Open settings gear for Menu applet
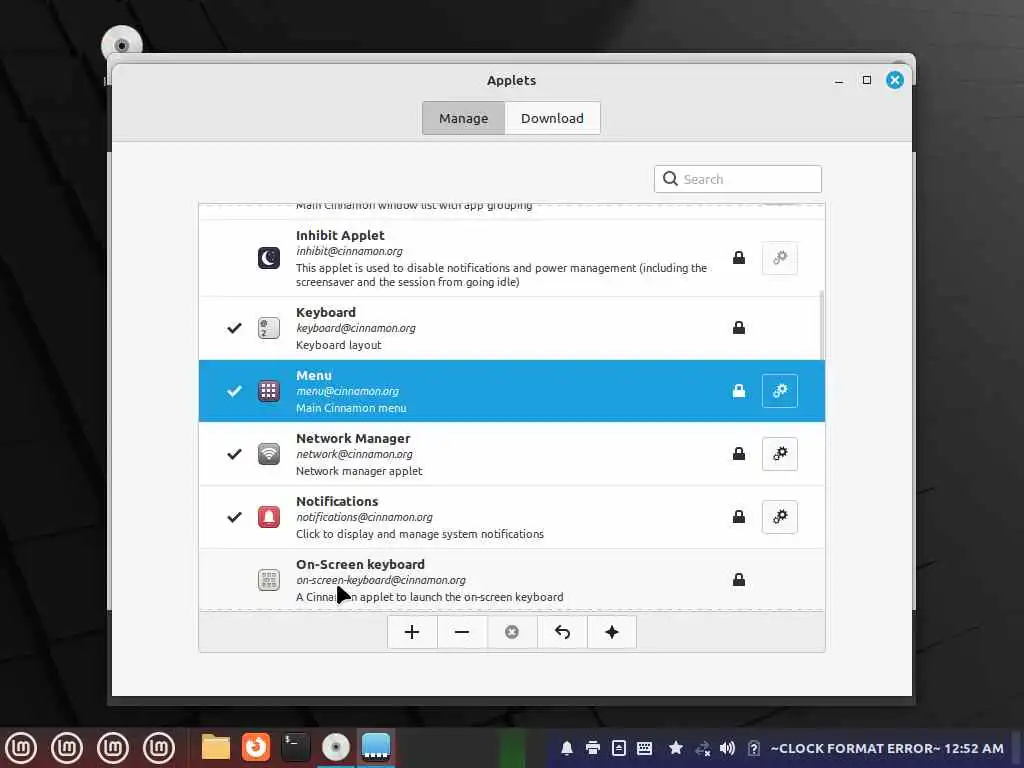Screen dimensions: 1024x768 click(x=779, y=391)
